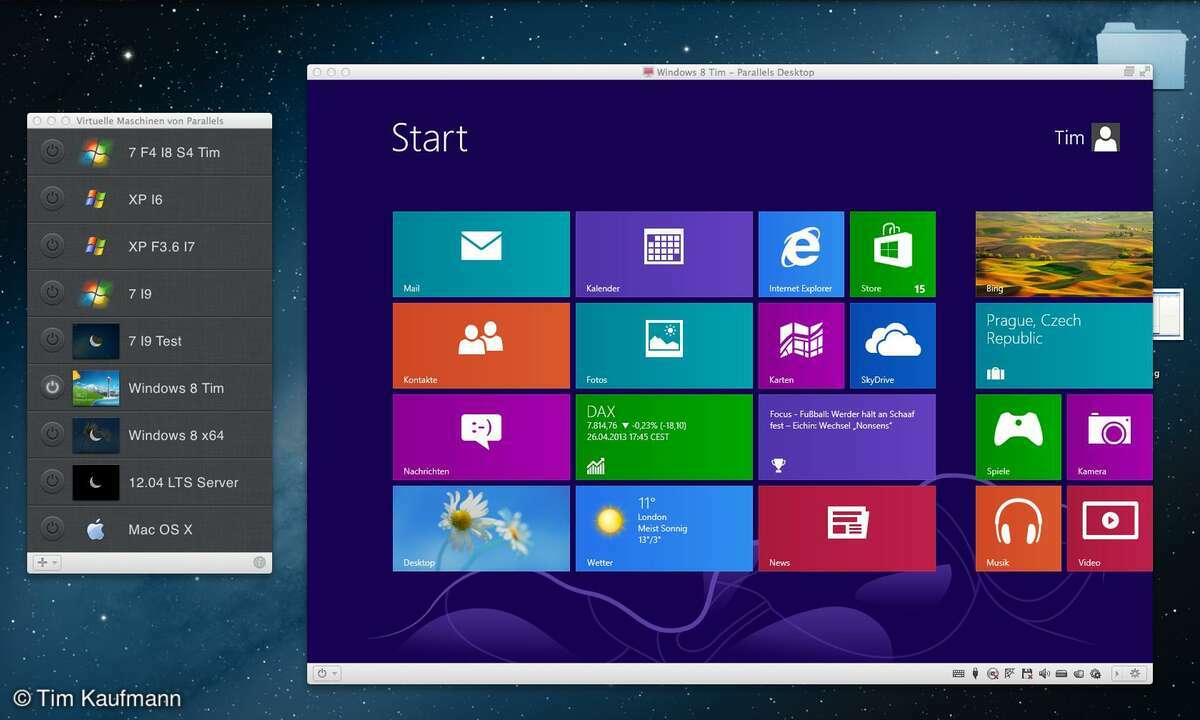Expand the status bar arrow next to gear

click(x=1117, y=674)
